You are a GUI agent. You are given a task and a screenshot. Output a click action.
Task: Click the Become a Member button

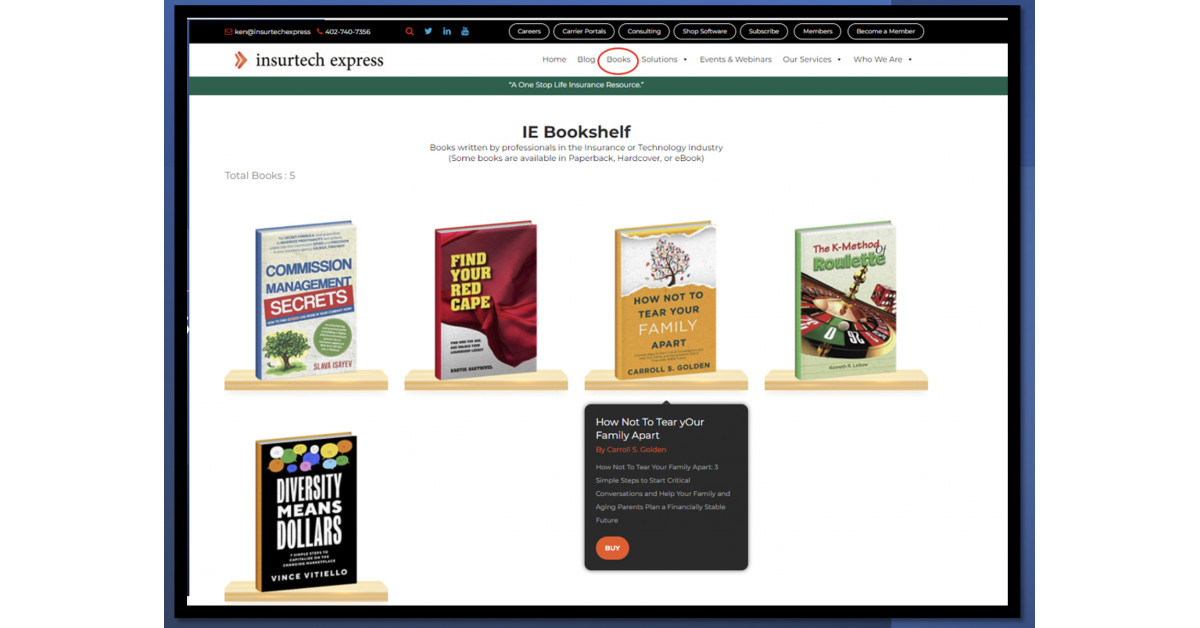coord(885,31)
